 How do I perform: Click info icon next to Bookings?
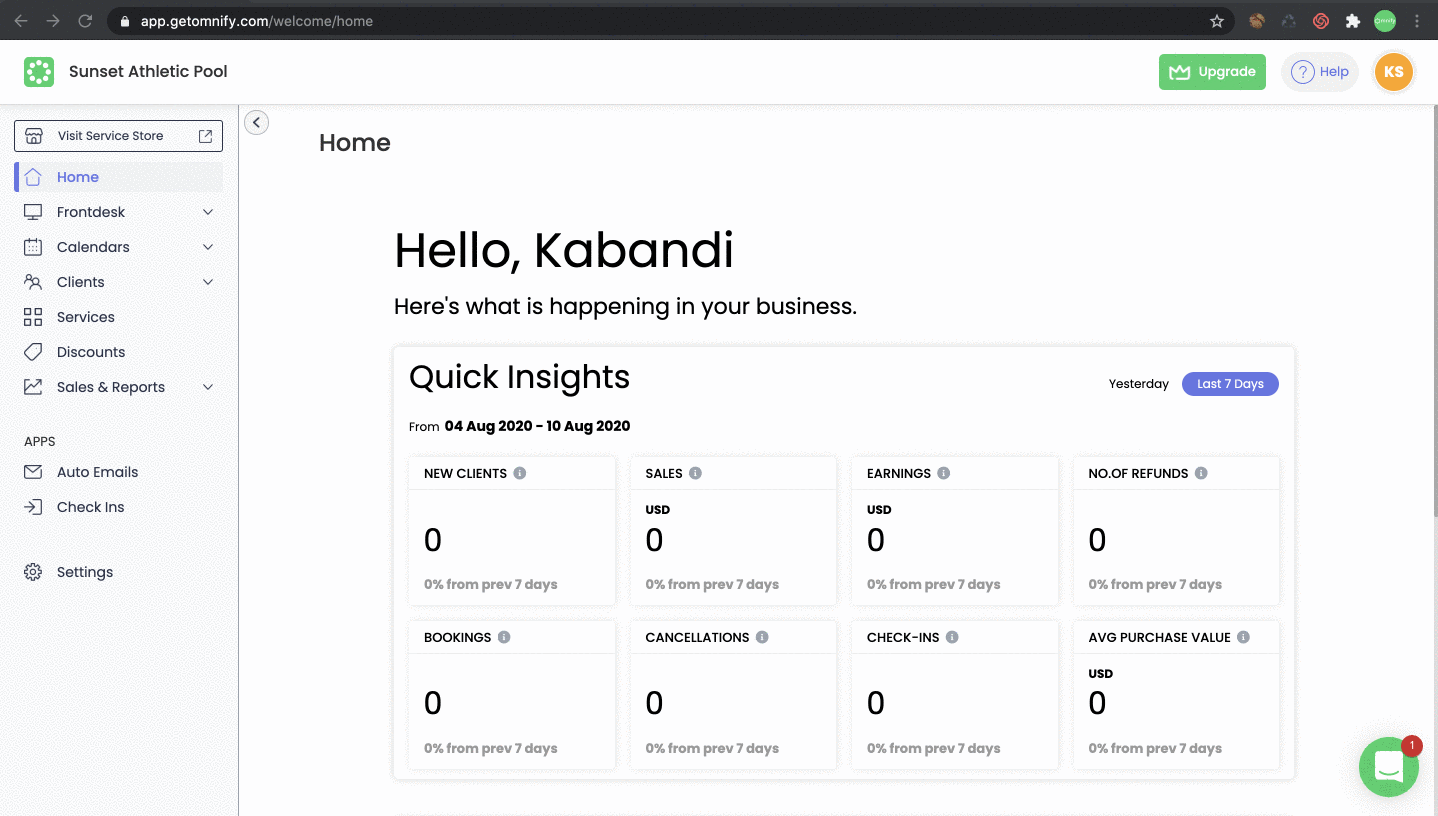[504, 637]
